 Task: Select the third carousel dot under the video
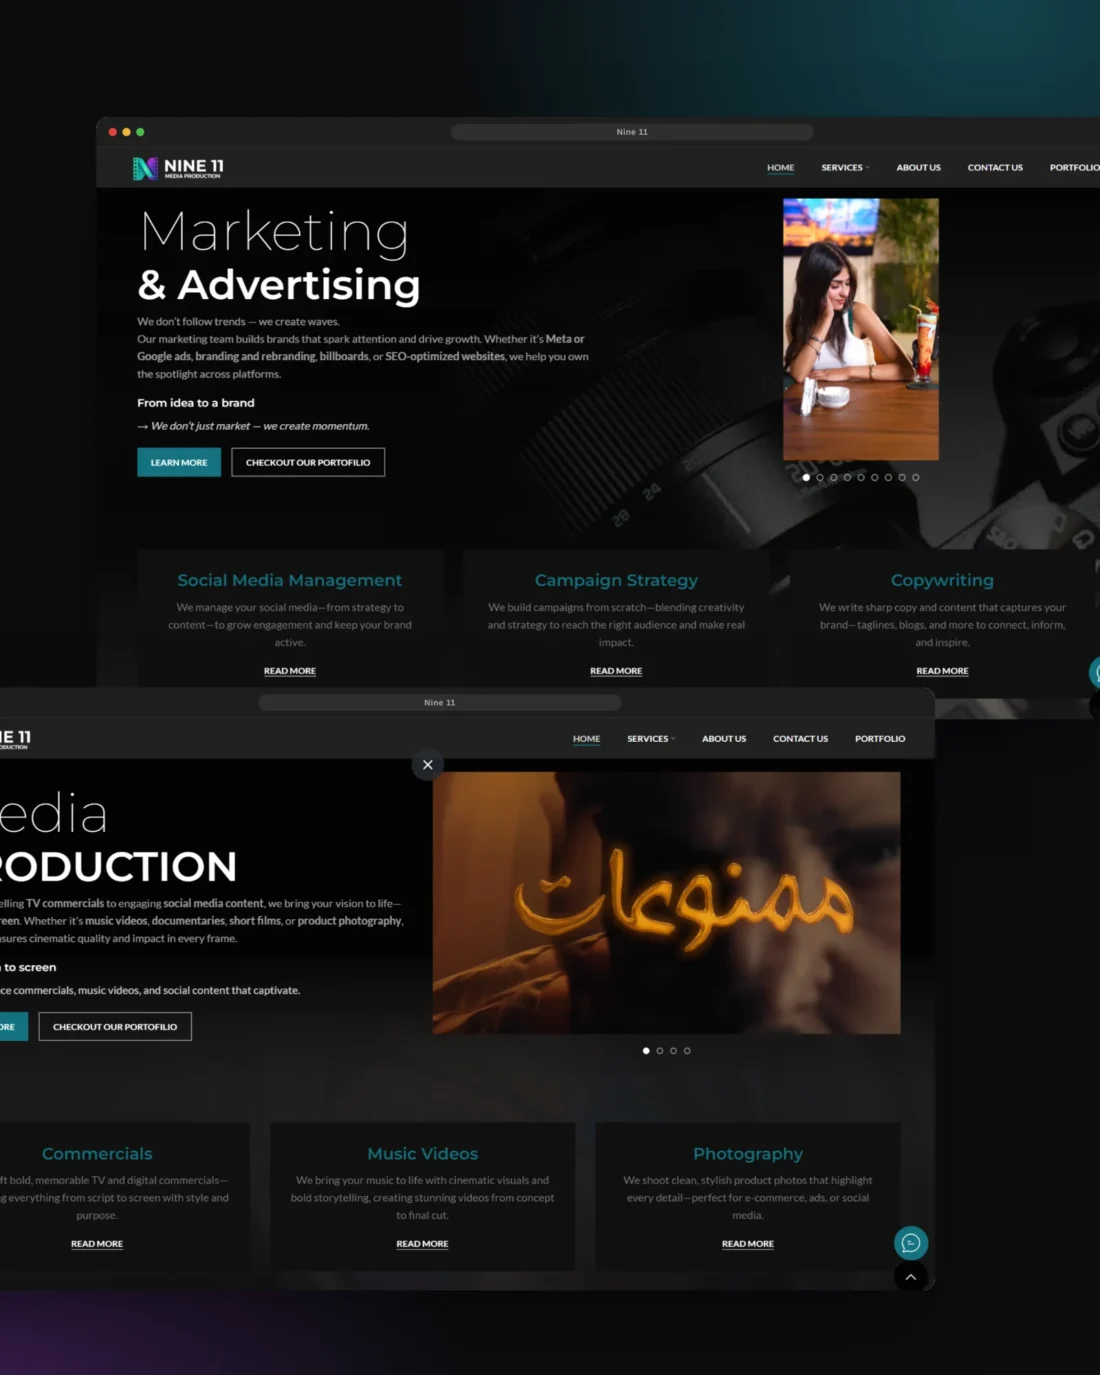click(674, 1051)
